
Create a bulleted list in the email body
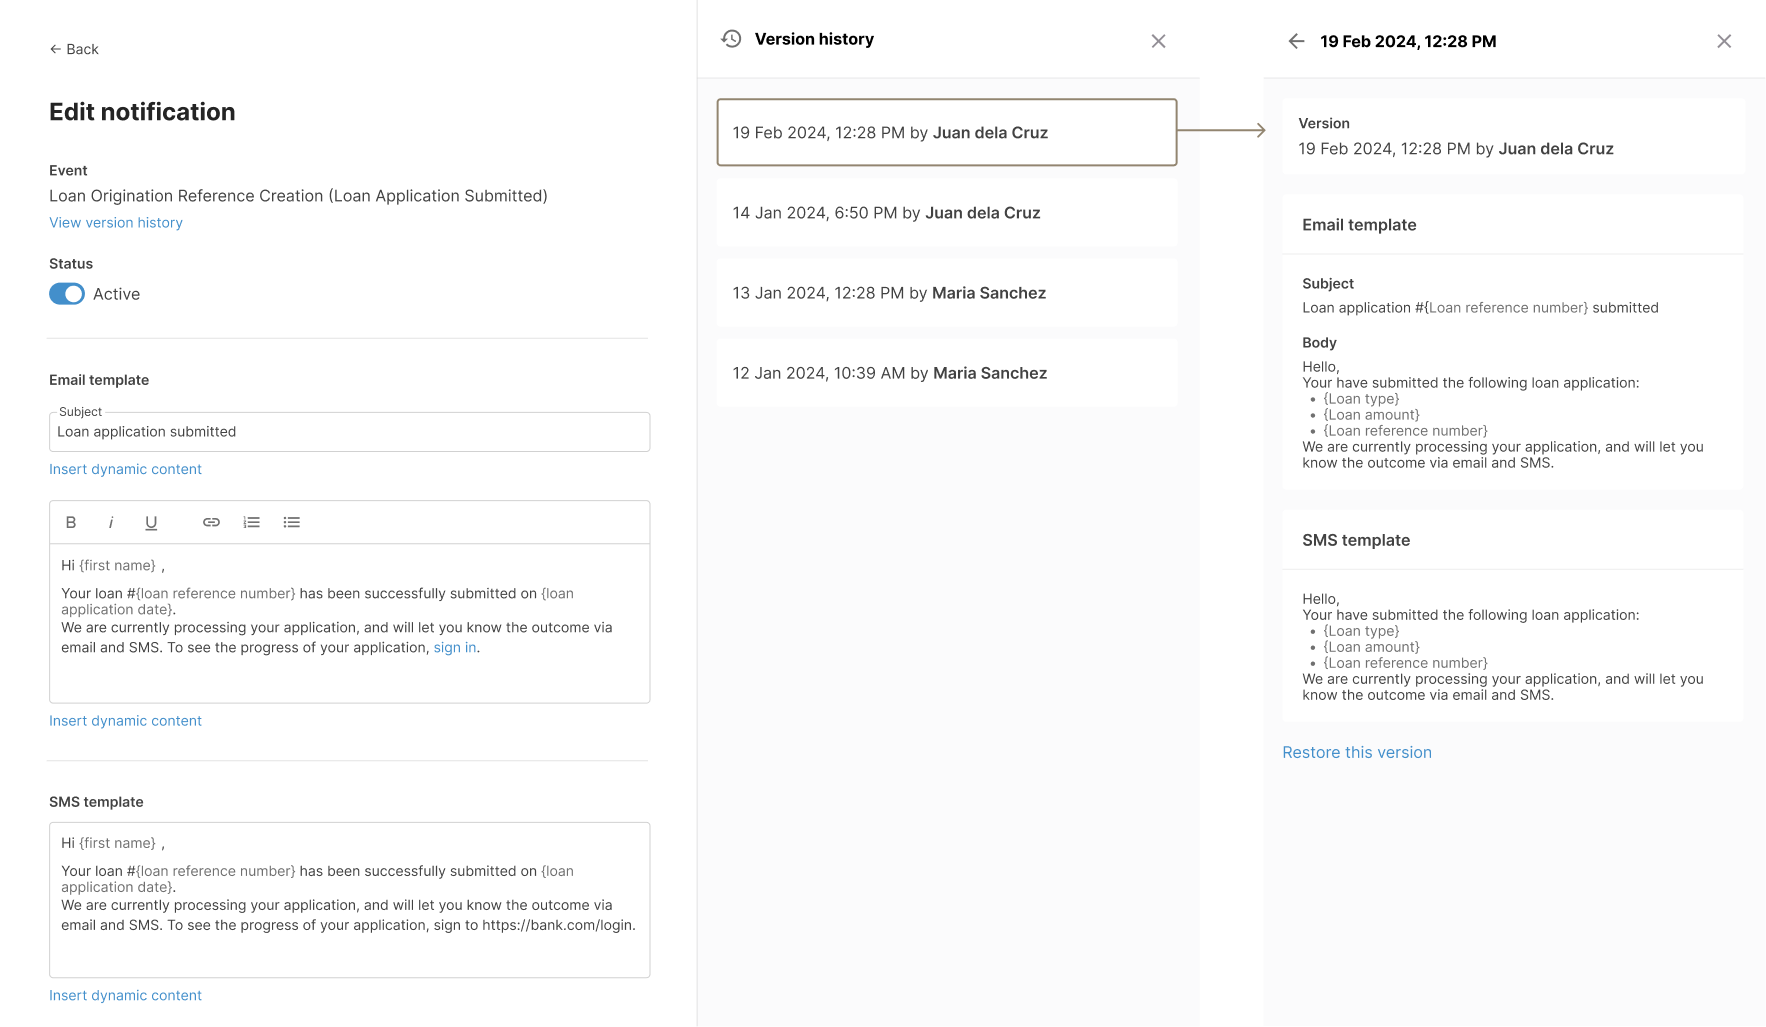(291, 521)
